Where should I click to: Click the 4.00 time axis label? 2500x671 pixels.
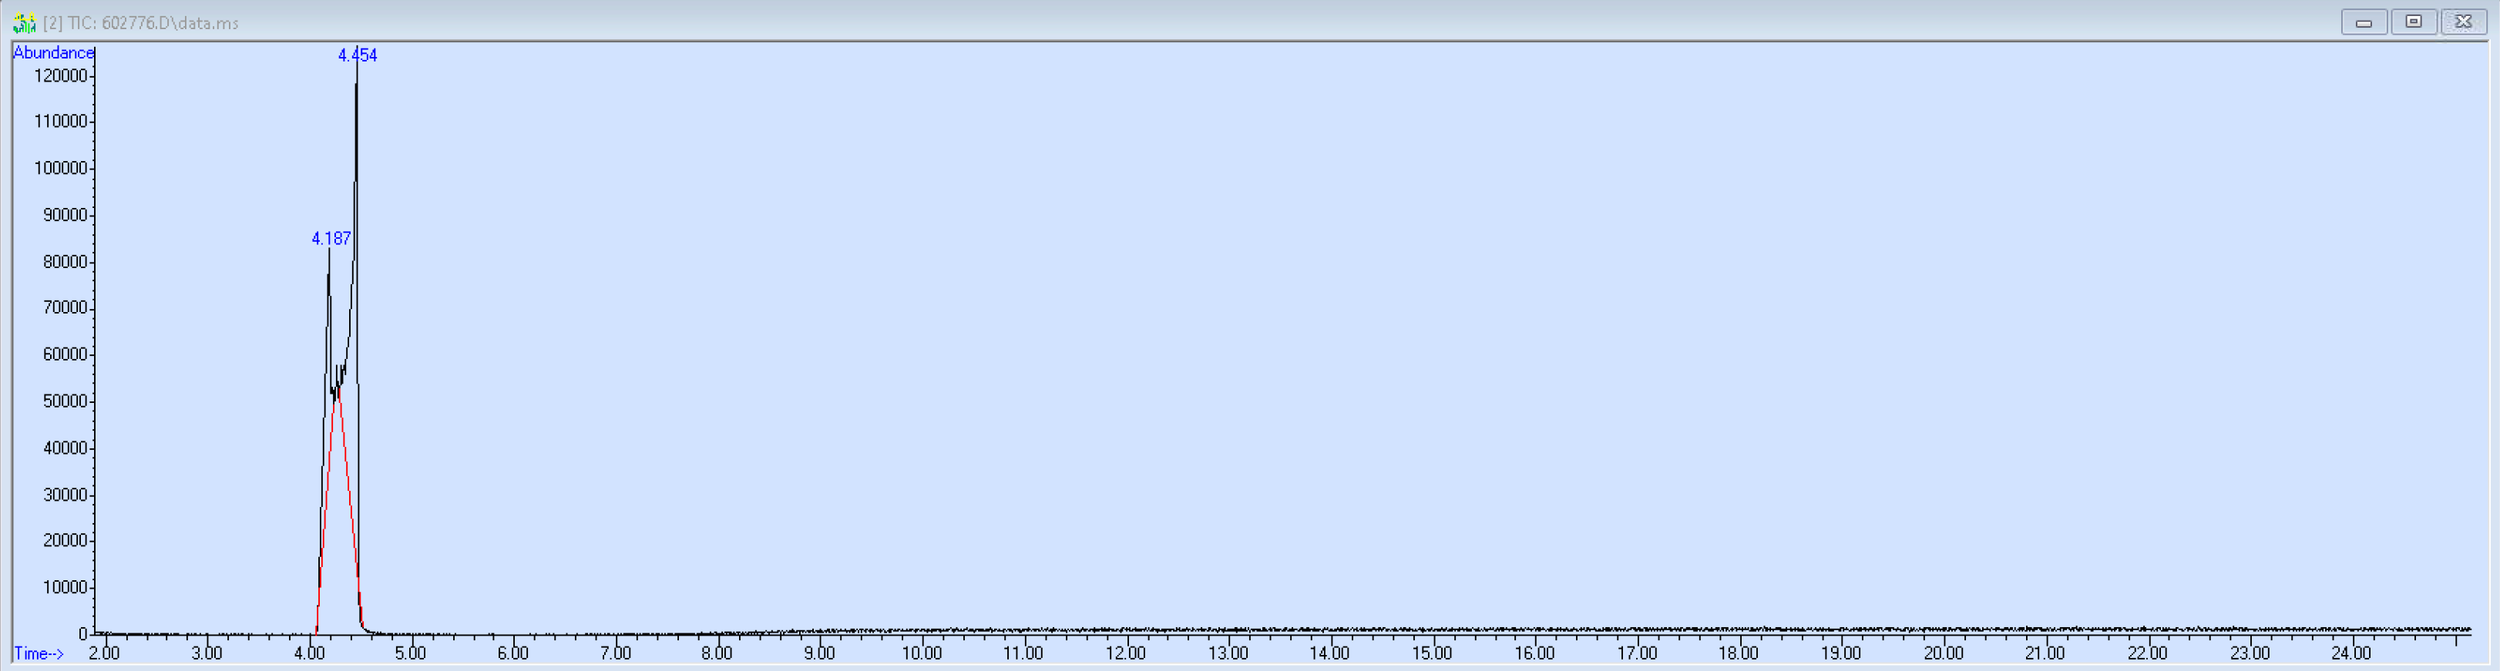coord(309,654)
